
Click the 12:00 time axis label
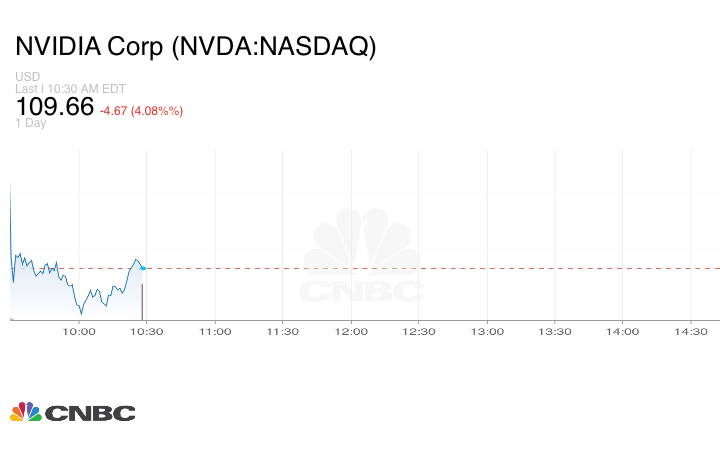tap(351, 331)
